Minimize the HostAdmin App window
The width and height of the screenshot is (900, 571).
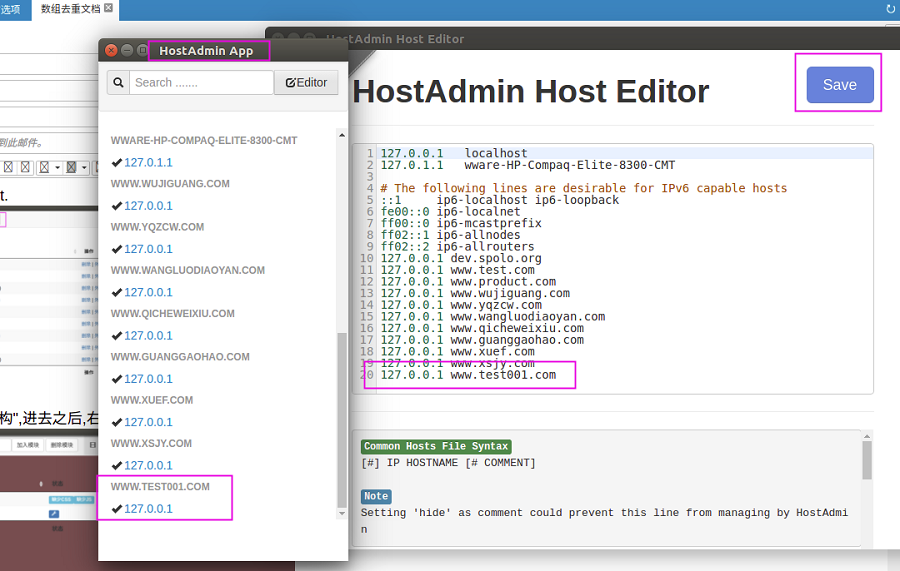[x=127, y=51]
